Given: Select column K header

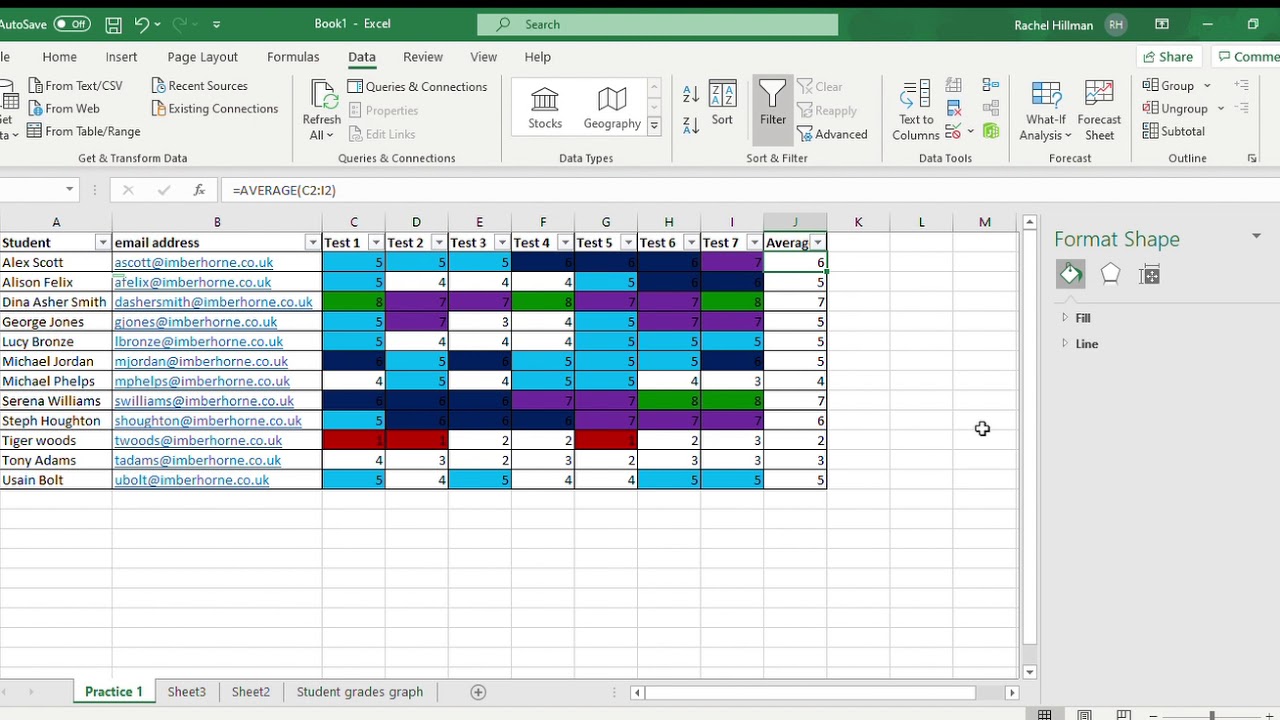Looking at the screenshot, I should click(858, 222).
